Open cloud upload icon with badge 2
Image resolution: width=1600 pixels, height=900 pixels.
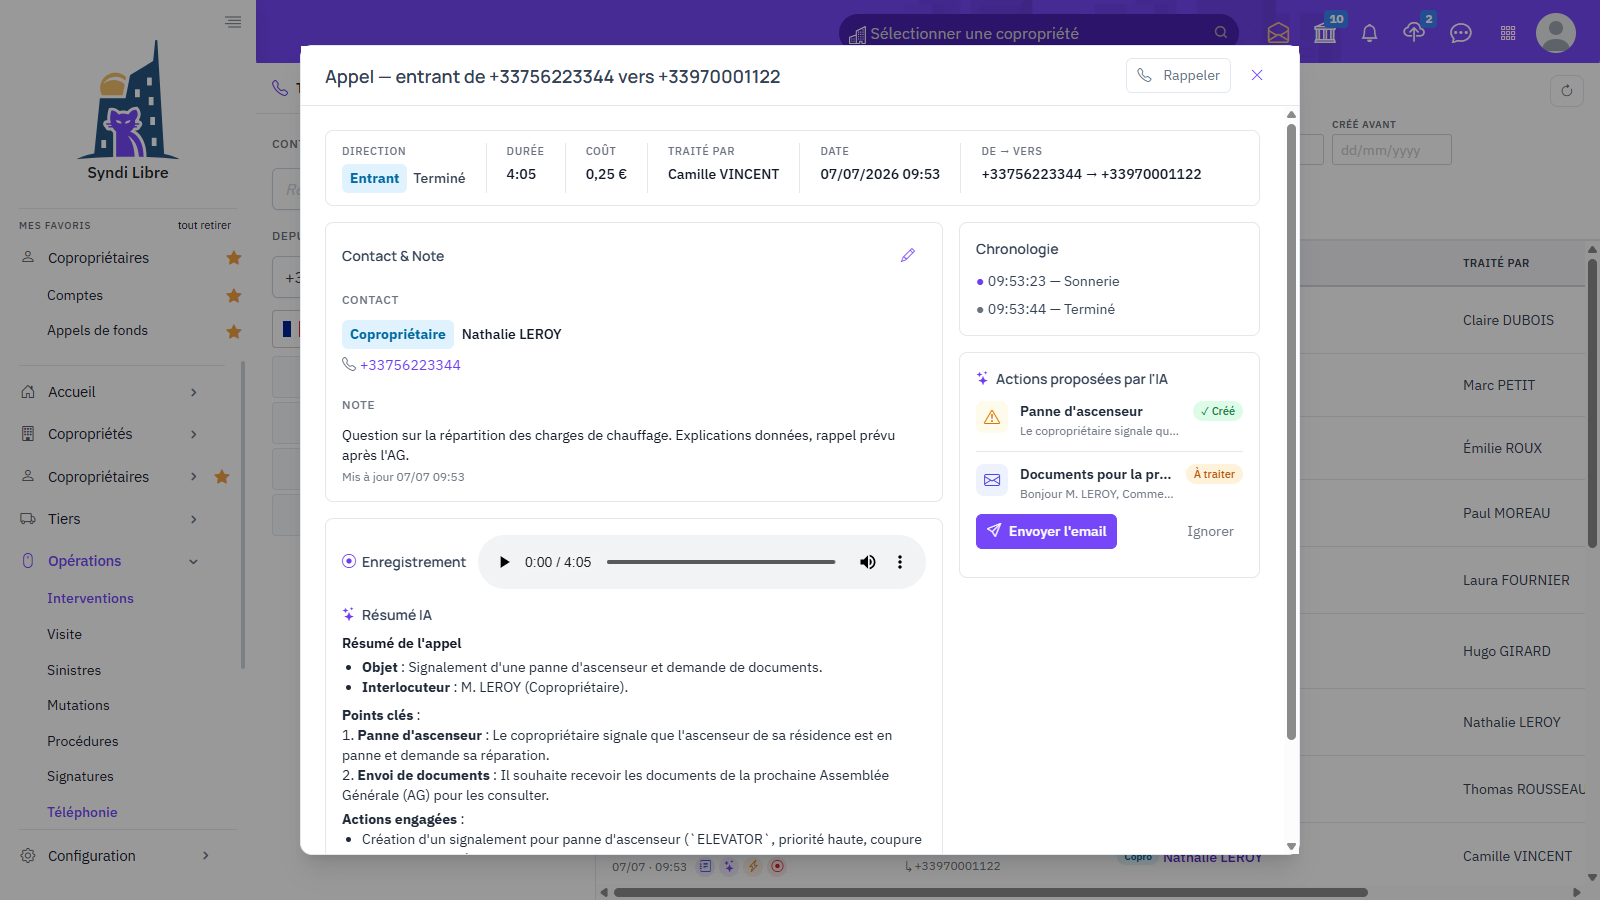click(x=1414, y=32)
